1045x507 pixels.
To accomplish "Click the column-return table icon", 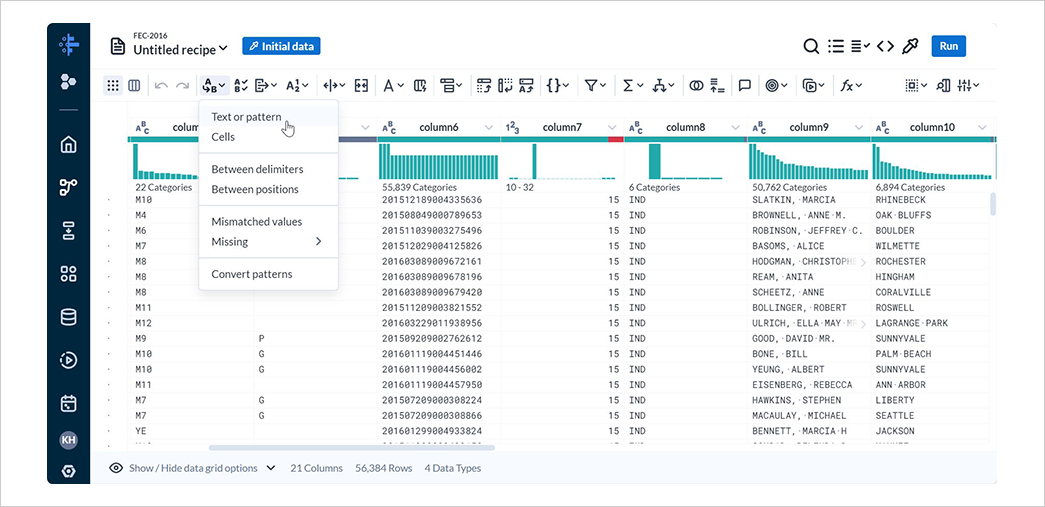I will tap(505, 85).
